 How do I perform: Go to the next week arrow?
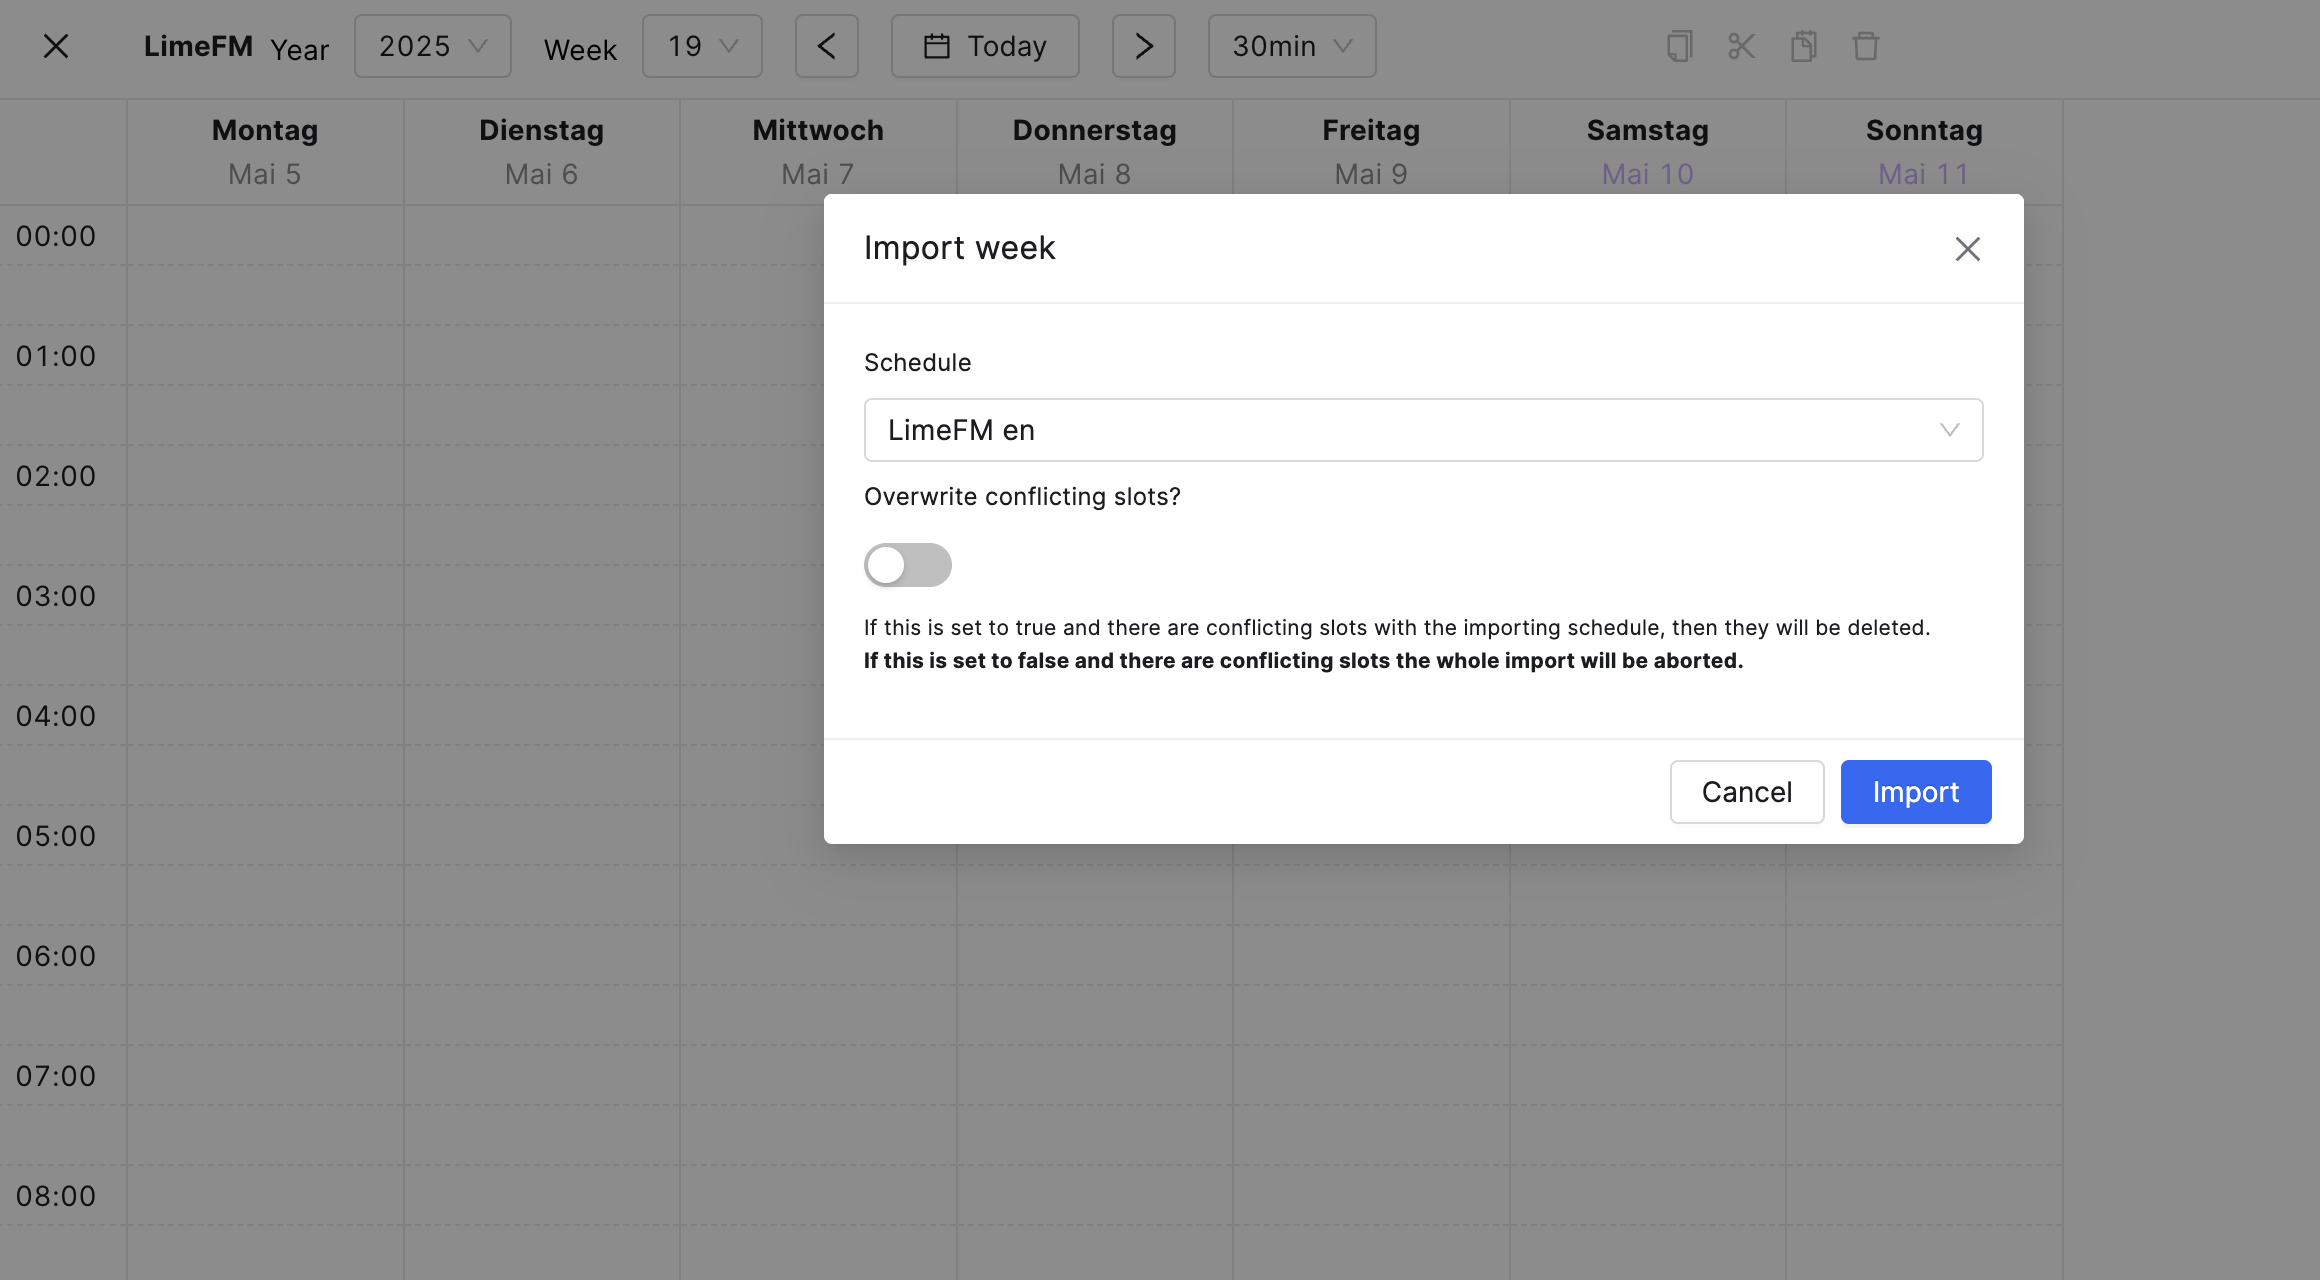tap(1143, 46)
